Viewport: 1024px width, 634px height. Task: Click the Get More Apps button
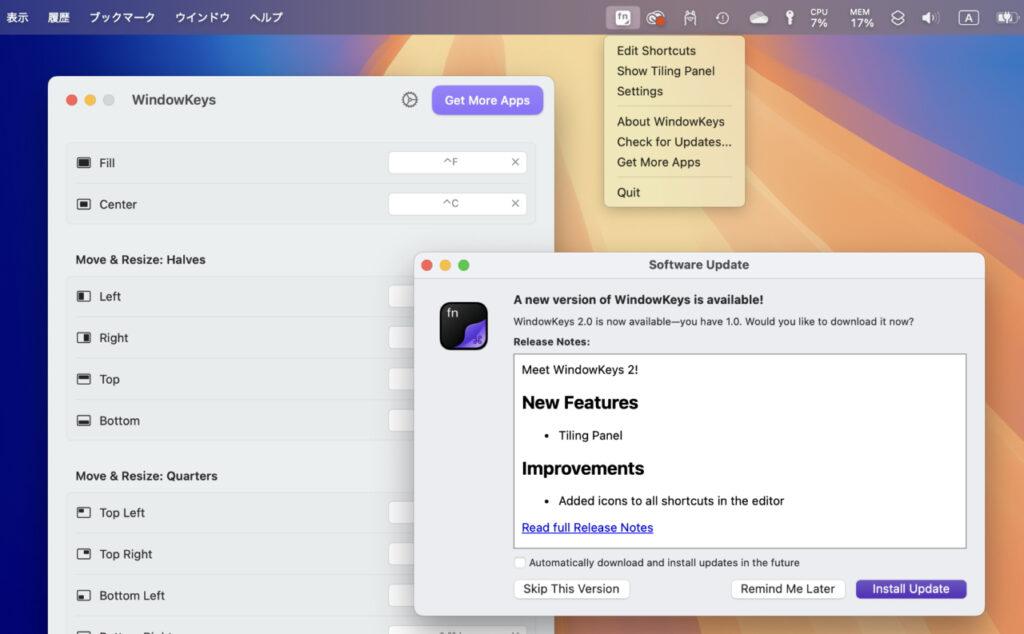(x=487, y=100)
